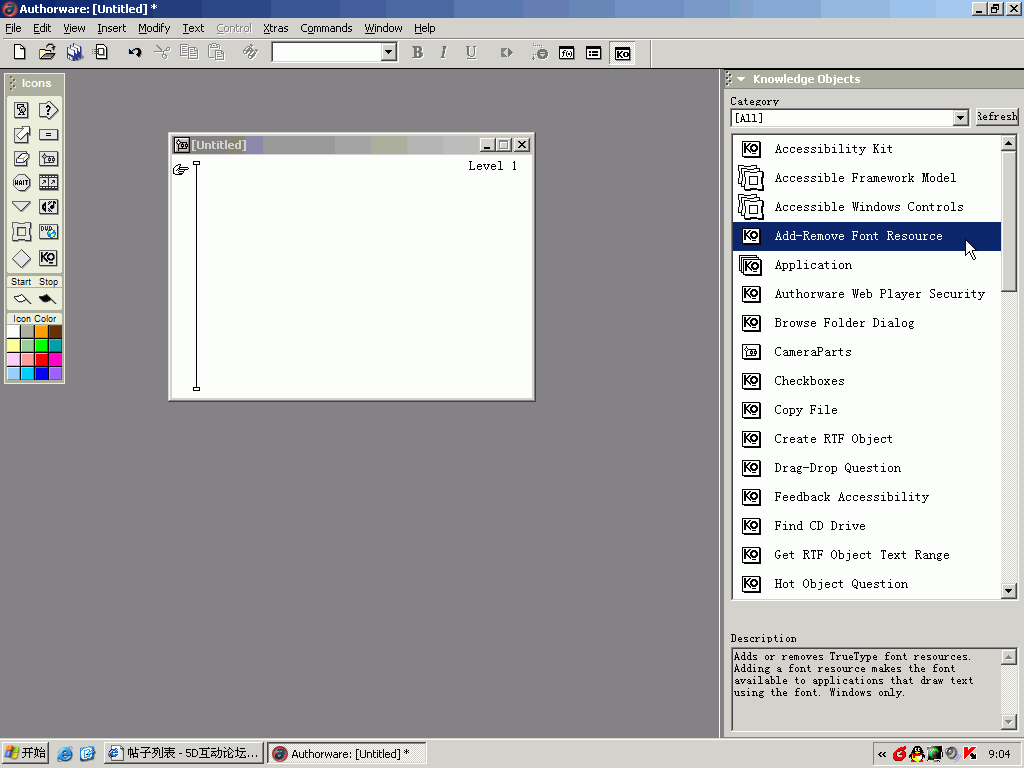Click the Copy toolbar icon
This screenshot has height=768, width=1024.
pyautogui.click(x=189, y=52)
